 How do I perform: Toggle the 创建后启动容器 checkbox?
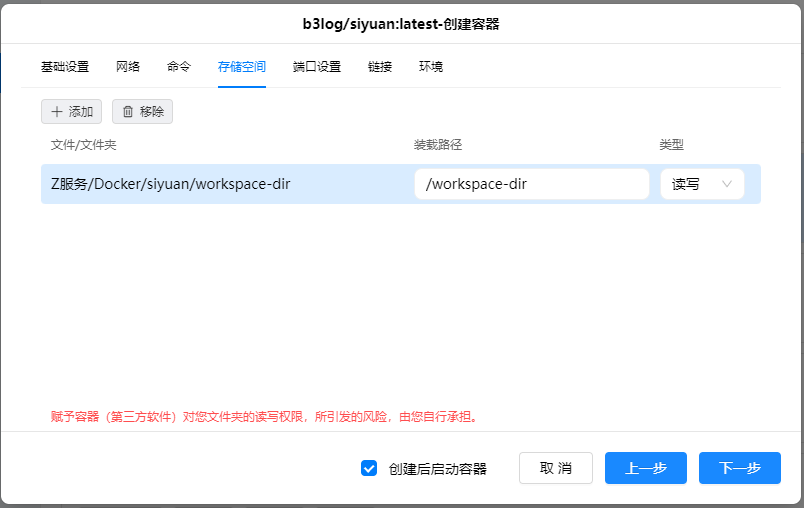369,468
